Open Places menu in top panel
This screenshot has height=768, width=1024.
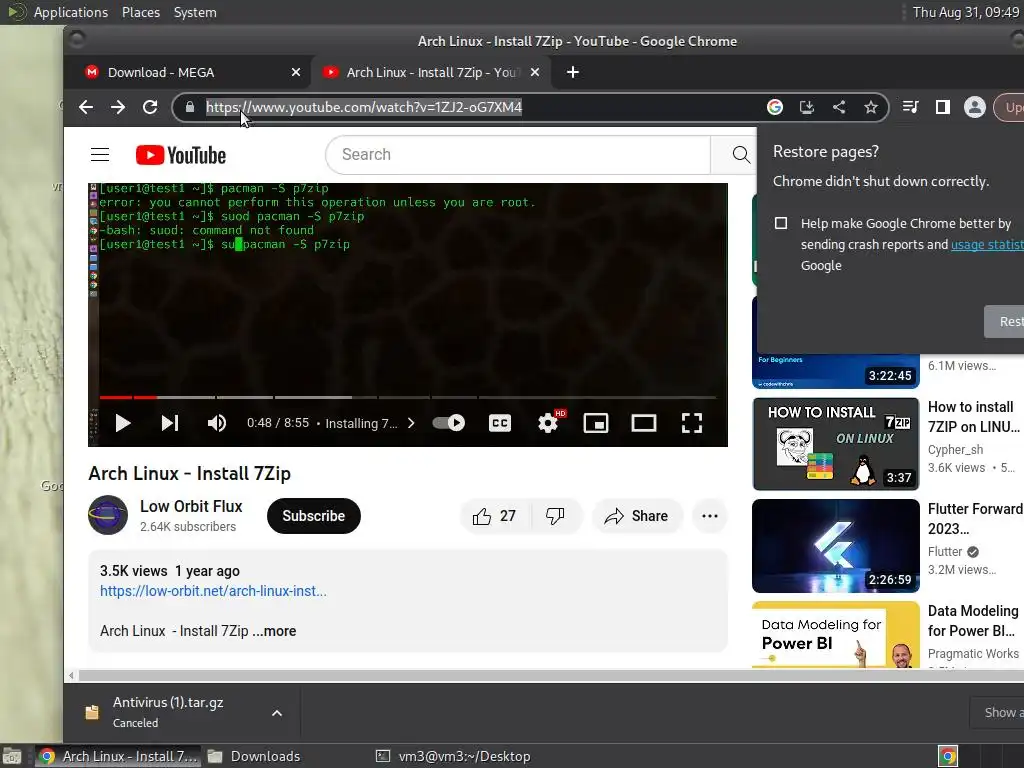click(141, 12)
